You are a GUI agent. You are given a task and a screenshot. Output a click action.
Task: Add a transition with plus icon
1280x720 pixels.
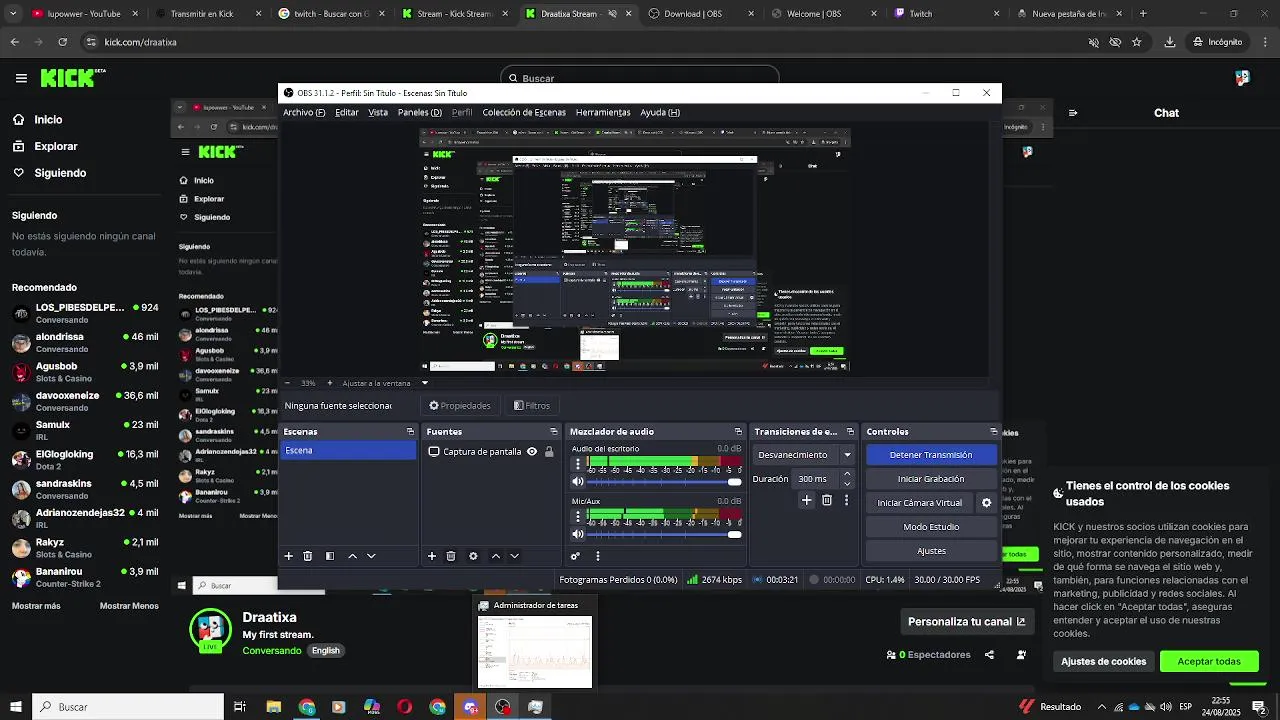806,500
